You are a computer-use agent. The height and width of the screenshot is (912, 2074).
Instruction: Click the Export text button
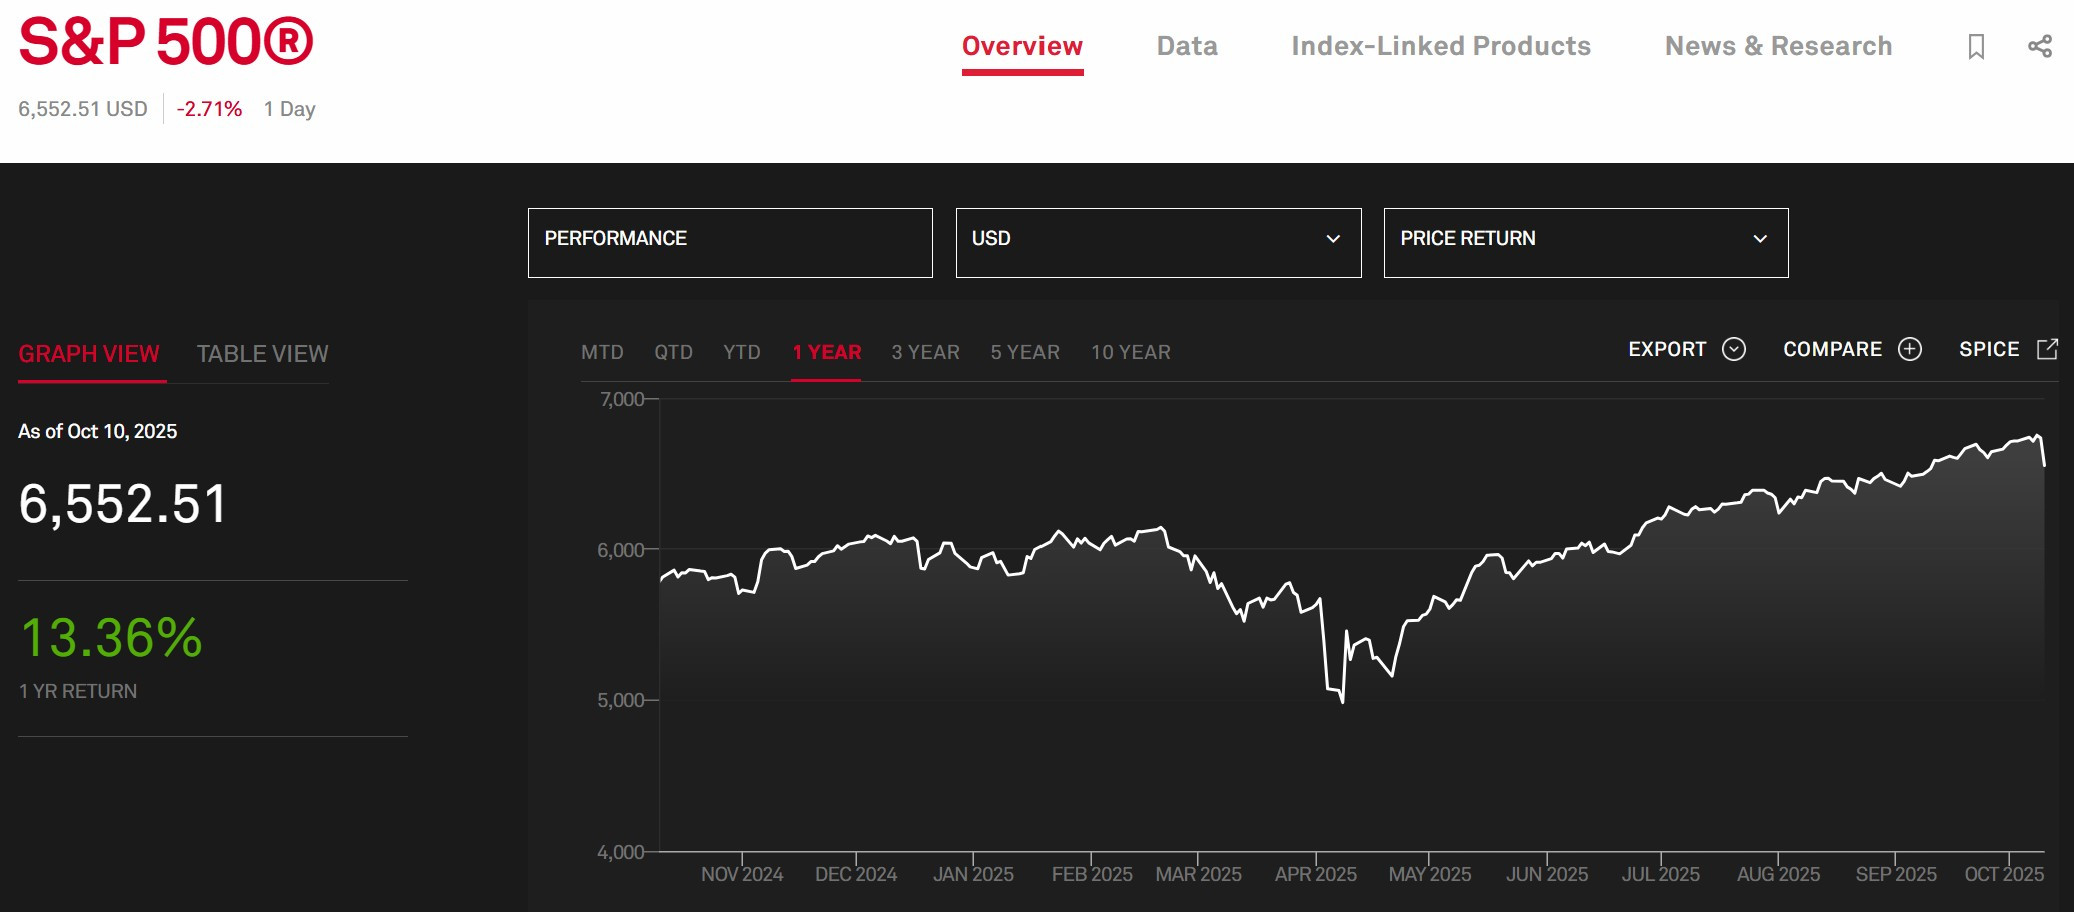click(1667, 349)
